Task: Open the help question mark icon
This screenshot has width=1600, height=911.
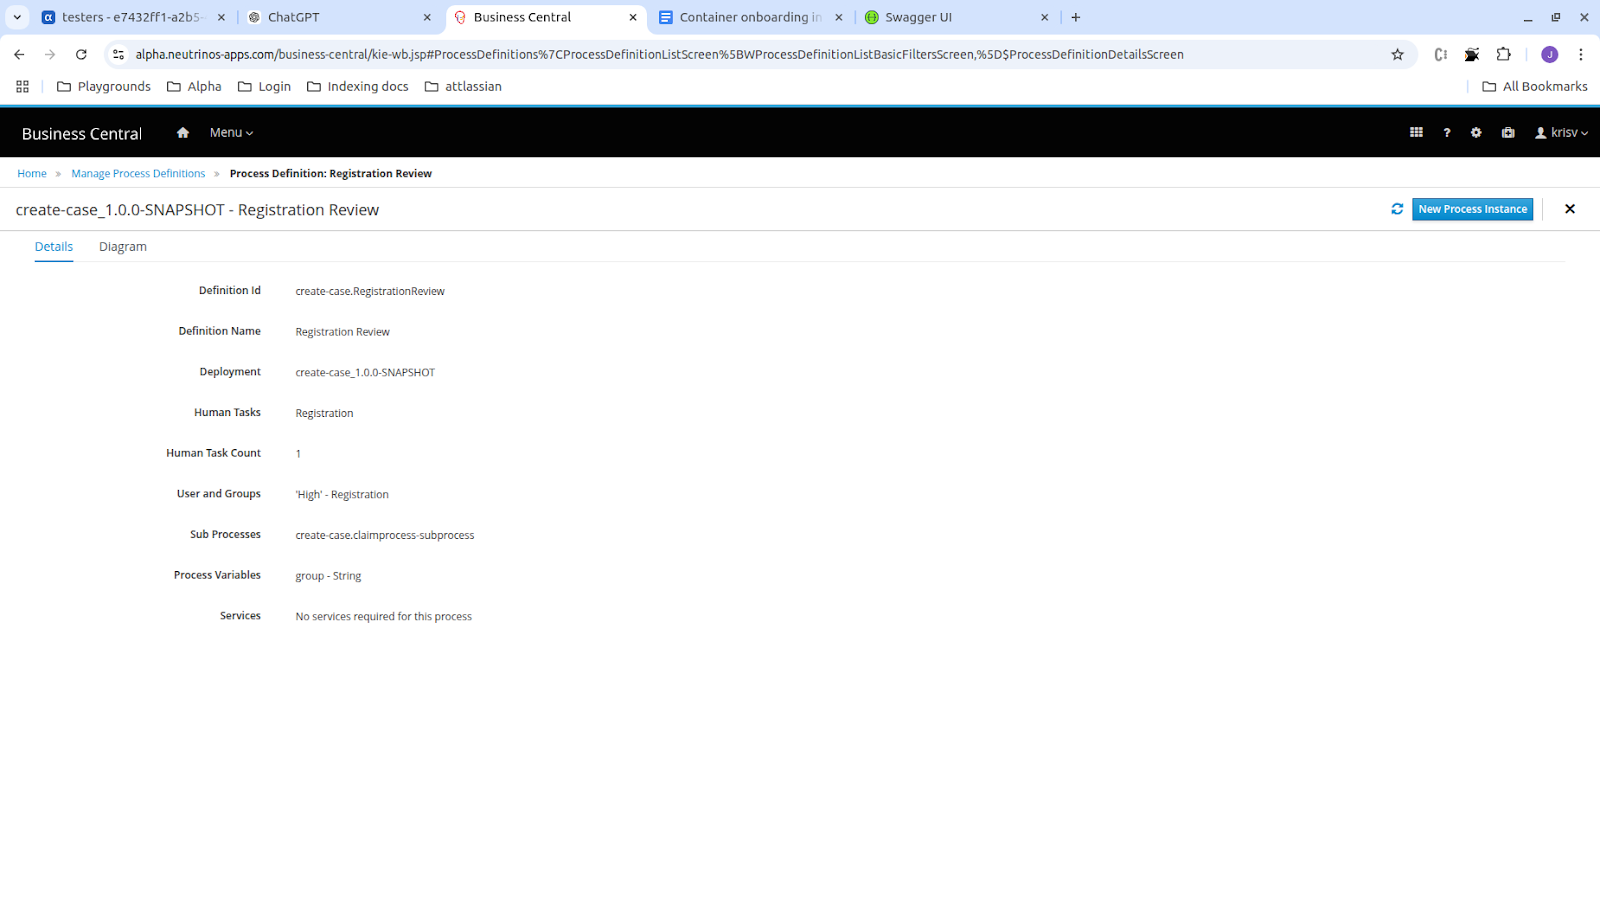Action: pos(1446,133)
